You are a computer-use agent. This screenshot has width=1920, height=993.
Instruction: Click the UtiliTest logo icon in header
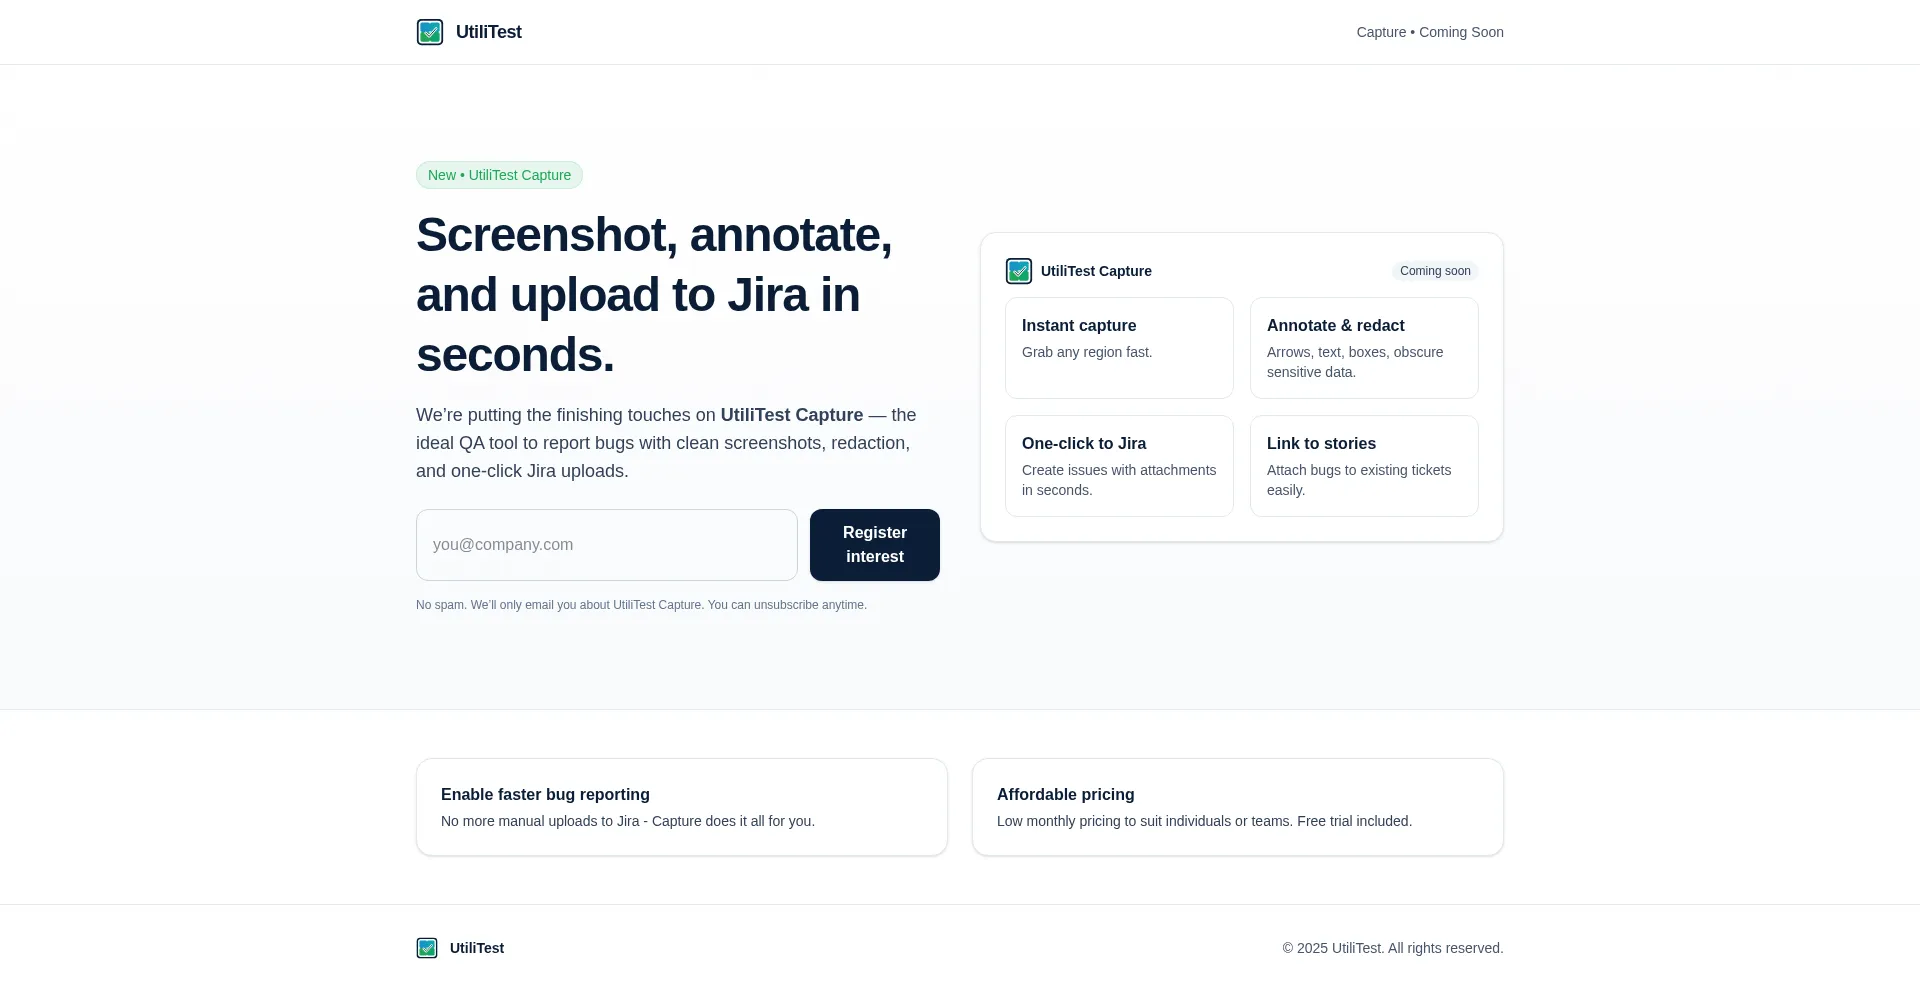click(430, 32)
